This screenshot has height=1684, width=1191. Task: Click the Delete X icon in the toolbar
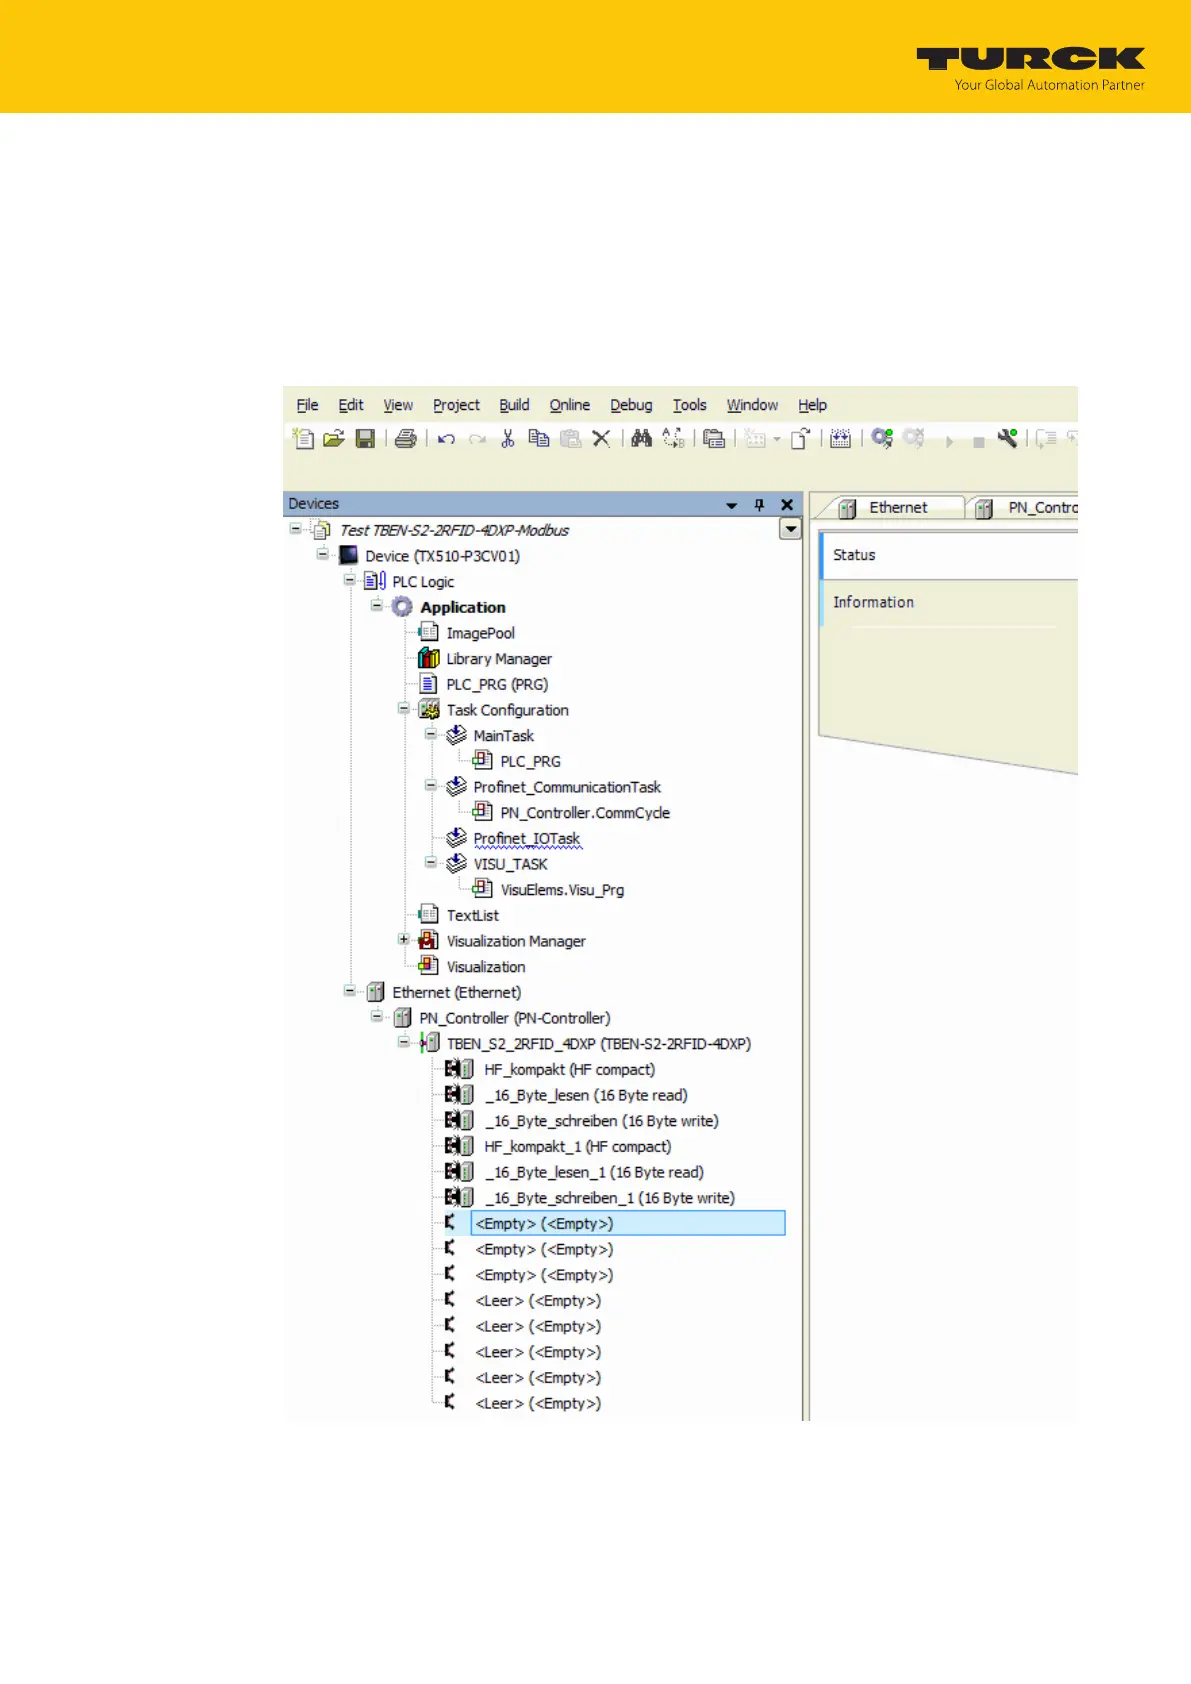(601, 438)
